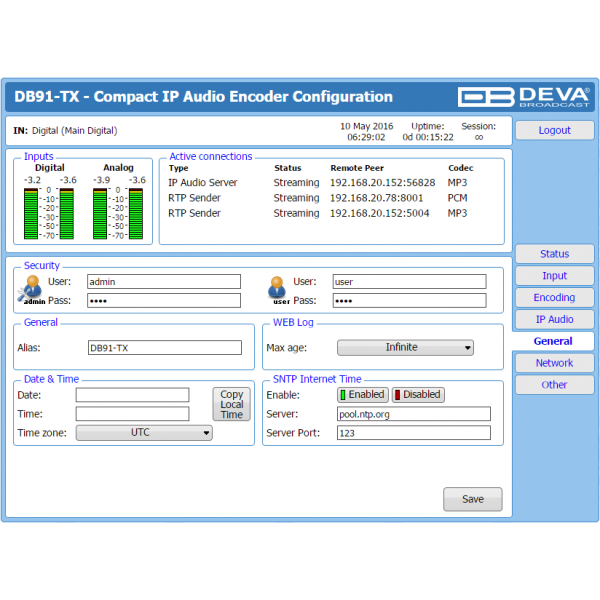600x600 pixels.
Task: Click the Server Port field 123
Action: click(414, 433)
